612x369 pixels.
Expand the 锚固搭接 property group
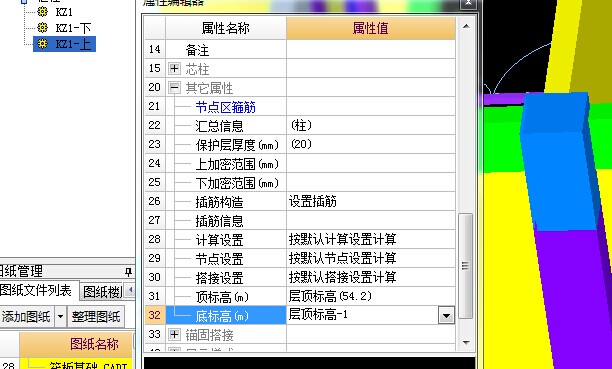point(174,335)
